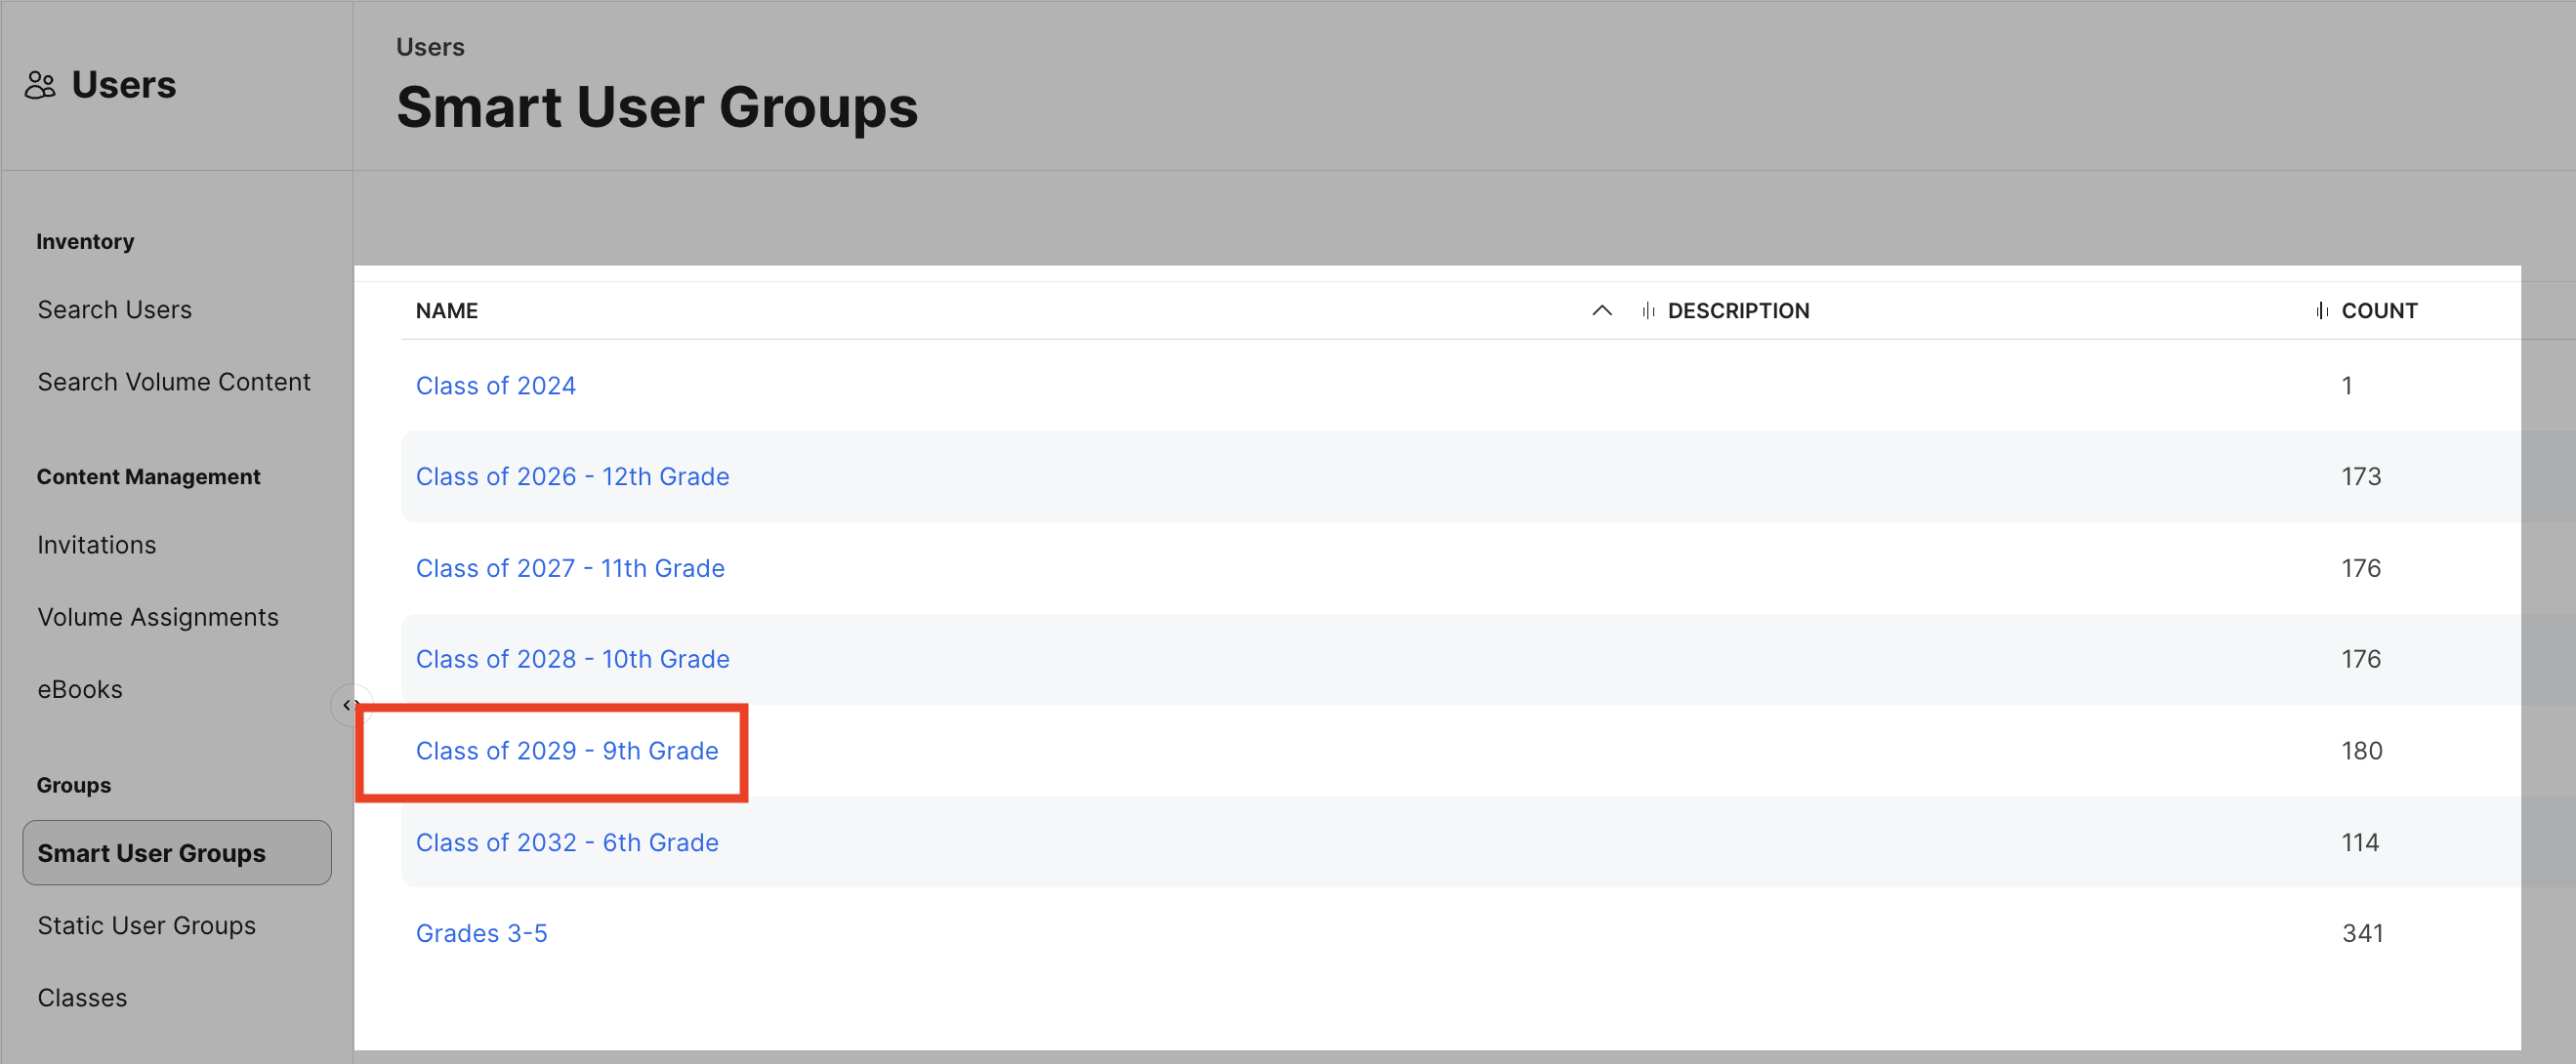Go to Invitations in Content Management
The width and height of the screenshot is (2576, 1064).
(97, 545)
